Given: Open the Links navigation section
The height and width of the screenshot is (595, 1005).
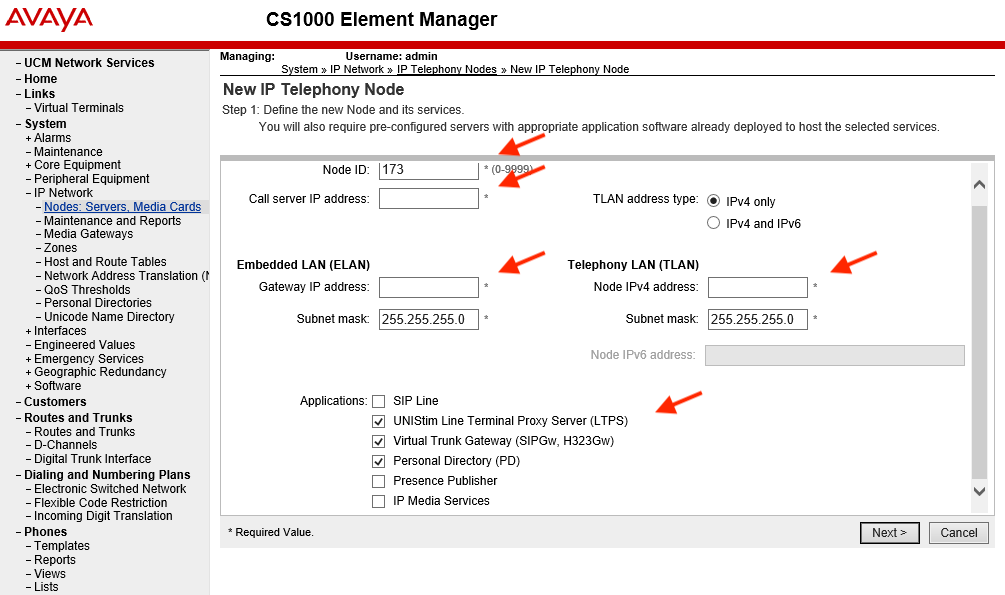Looking at the screenshot, I should tap(39, 94).
